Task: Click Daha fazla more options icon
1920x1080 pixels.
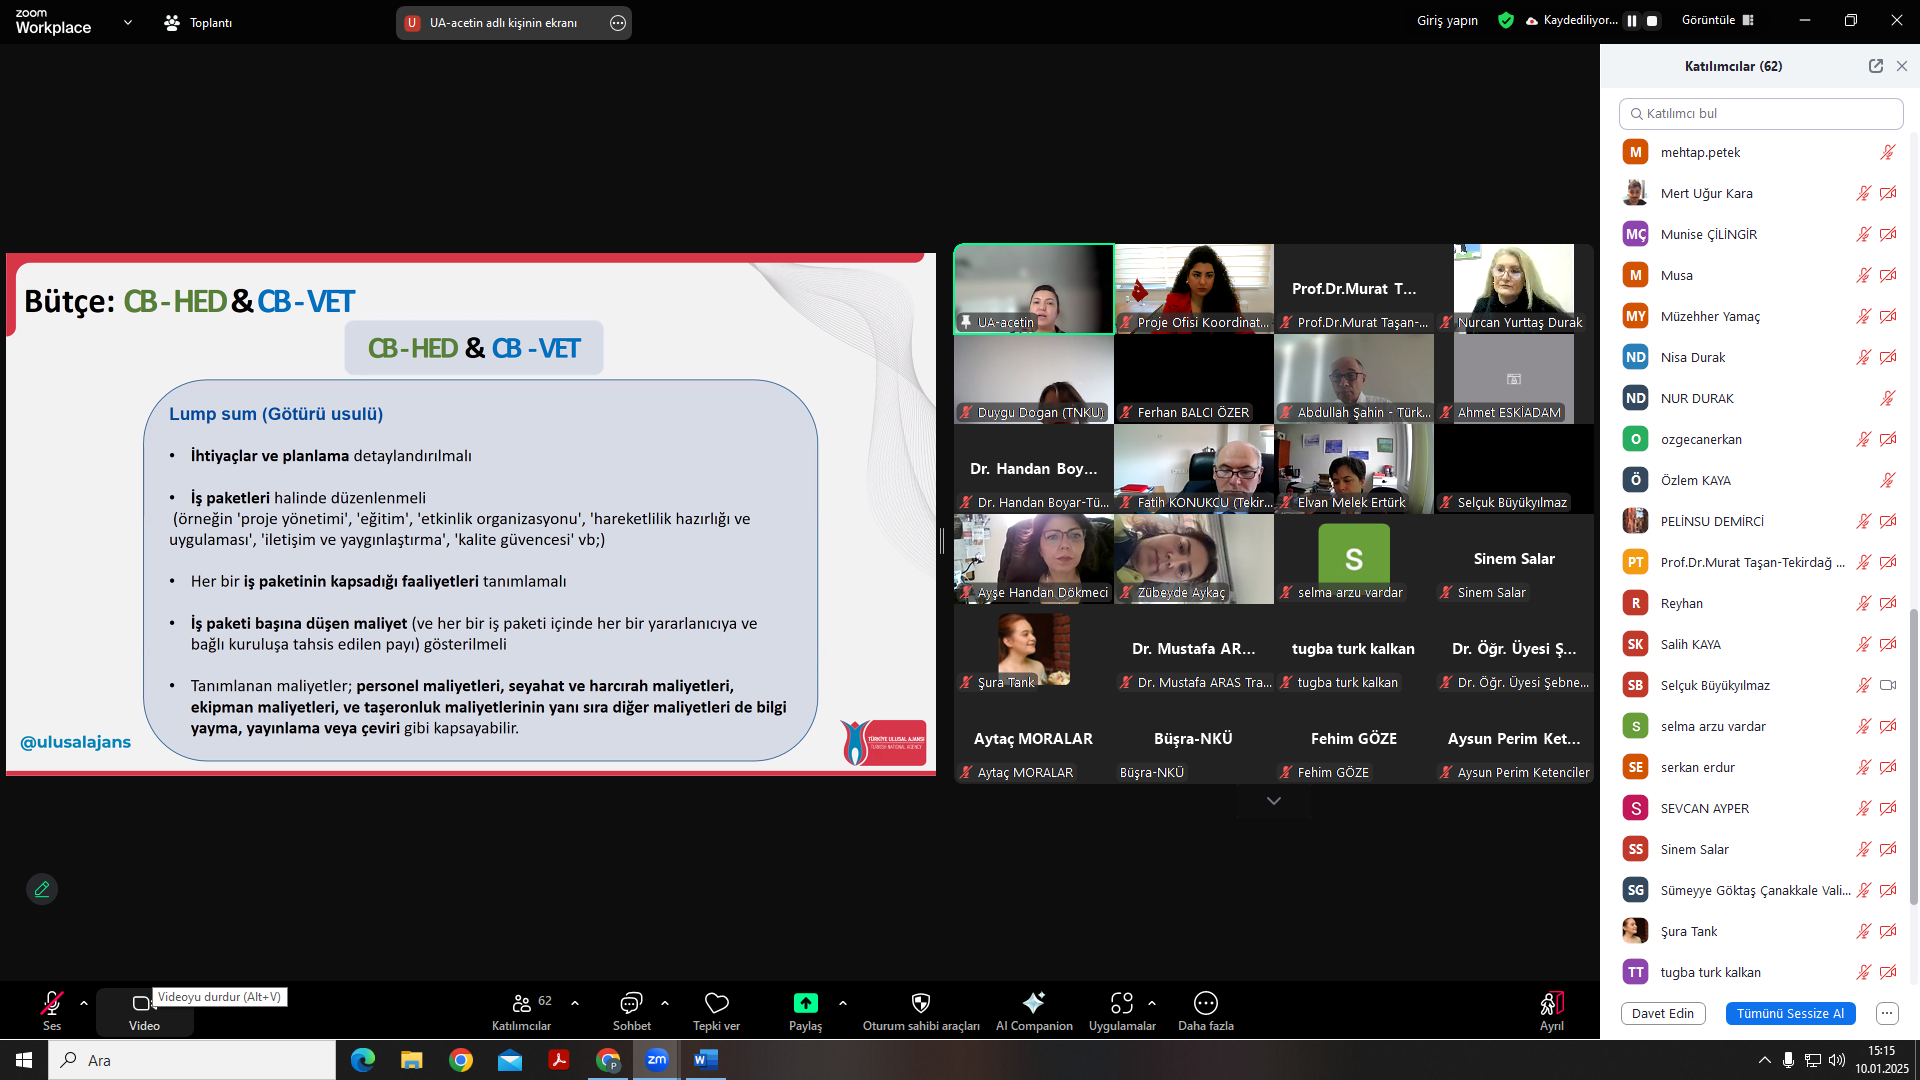Action: (1205, 1003)
